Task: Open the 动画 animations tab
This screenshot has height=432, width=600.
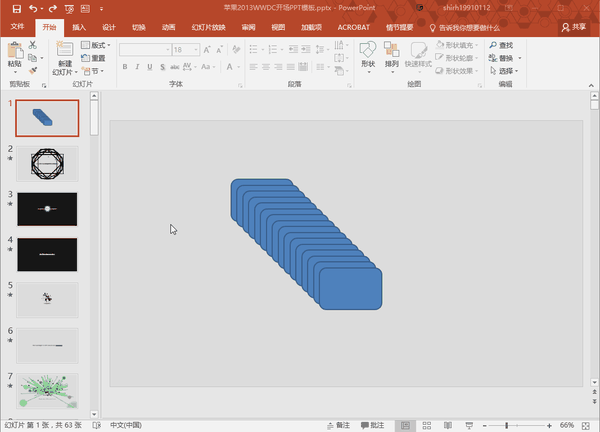Action: pos(168,27)
